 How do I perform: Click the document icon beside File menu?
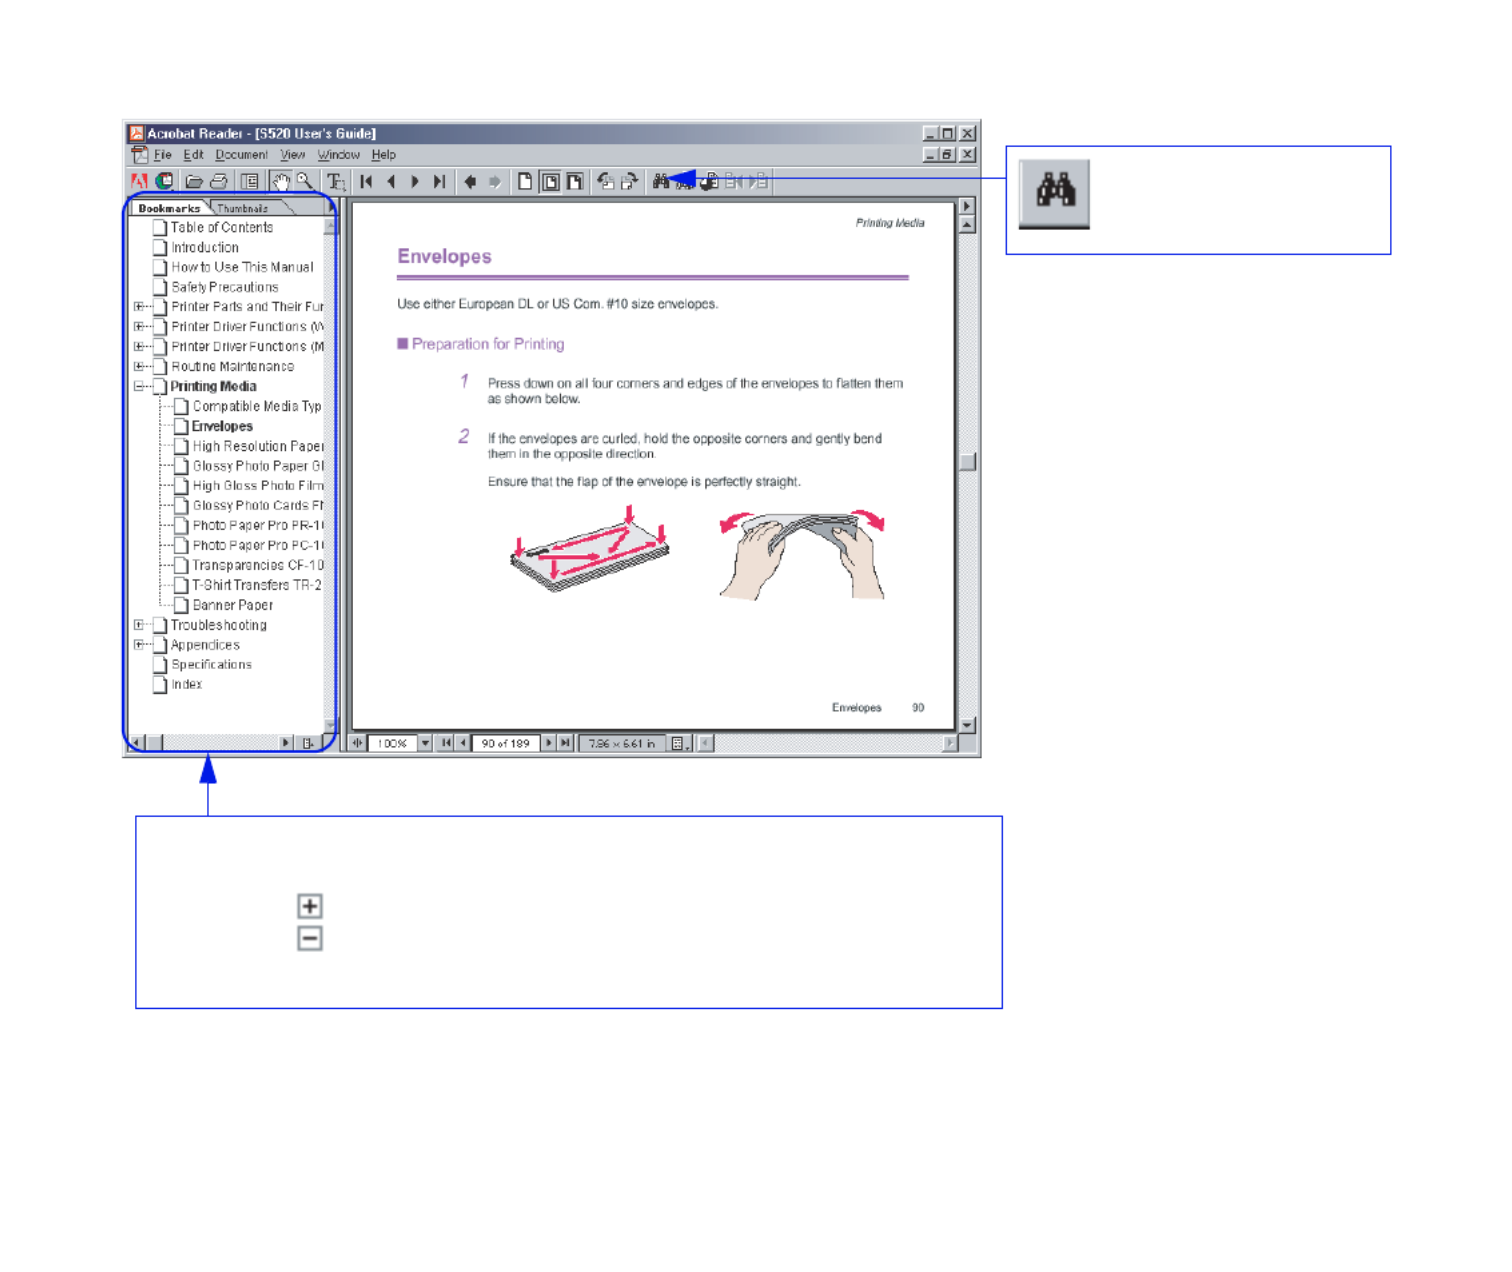(140, 155)
